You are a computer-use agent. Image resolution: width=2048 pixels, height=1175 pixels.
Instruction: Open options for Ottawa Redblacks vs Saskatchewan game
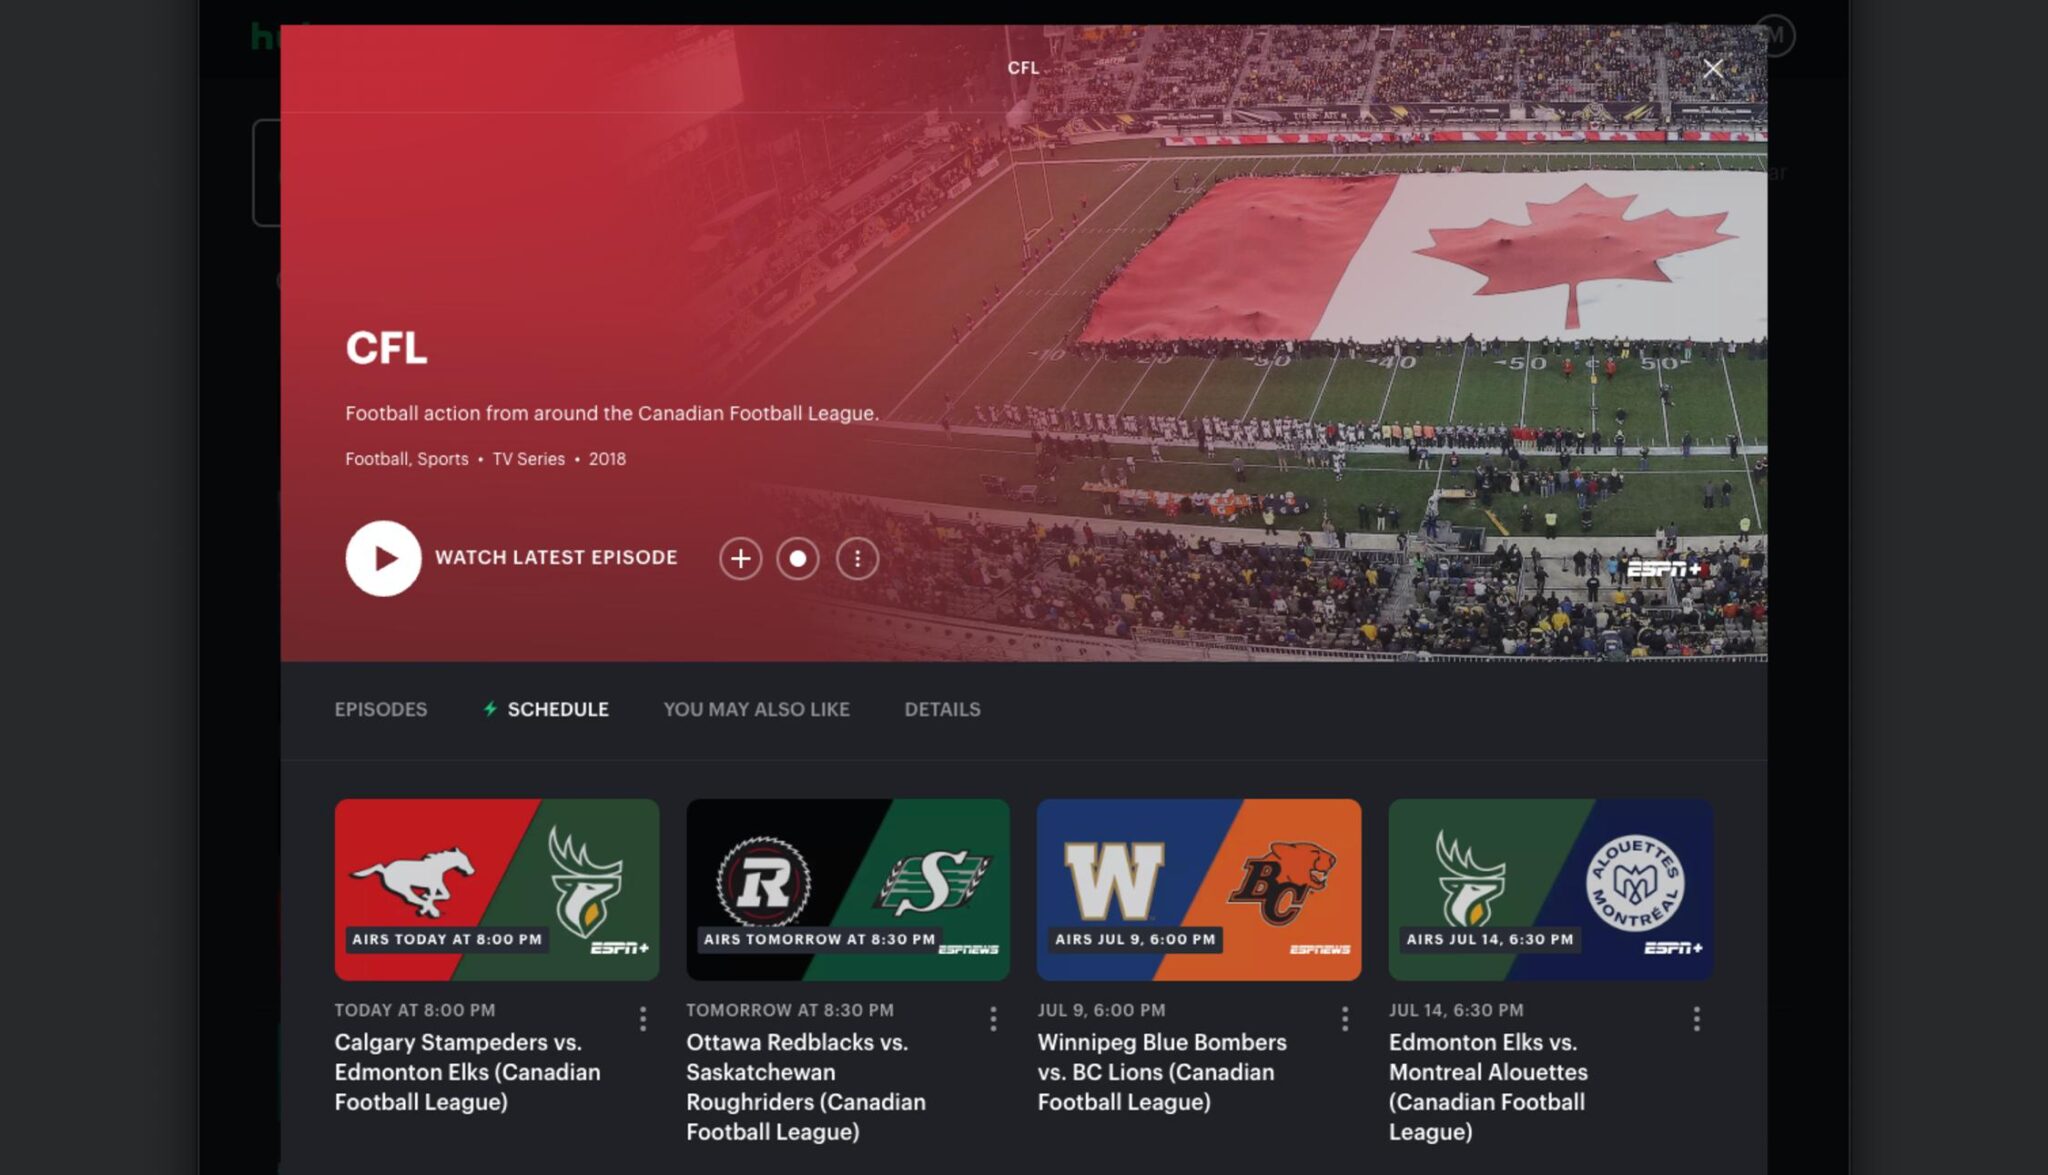click(x=993, y=1019)
